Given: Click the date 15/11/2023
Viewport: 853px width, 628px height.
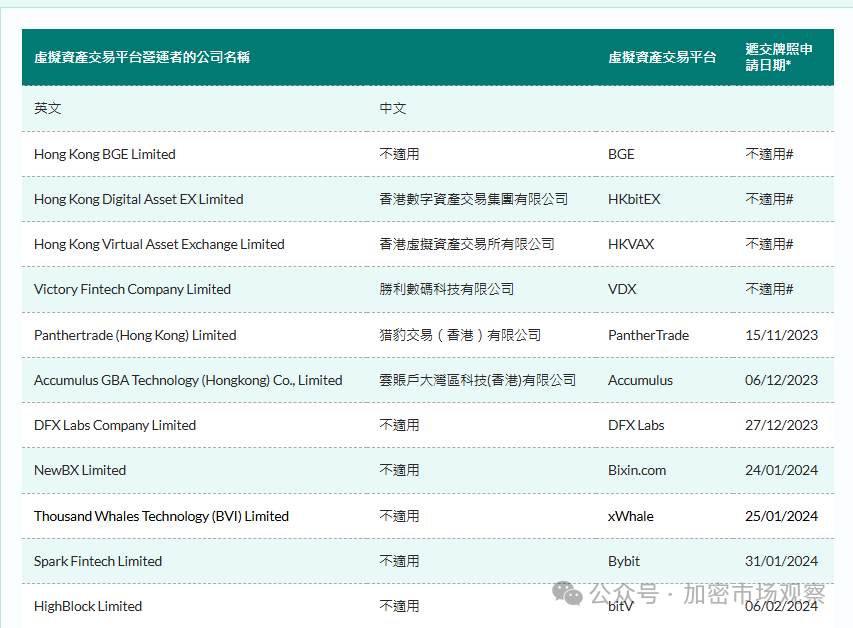Looking at the screenshot, I should click(x=781, y=335).
